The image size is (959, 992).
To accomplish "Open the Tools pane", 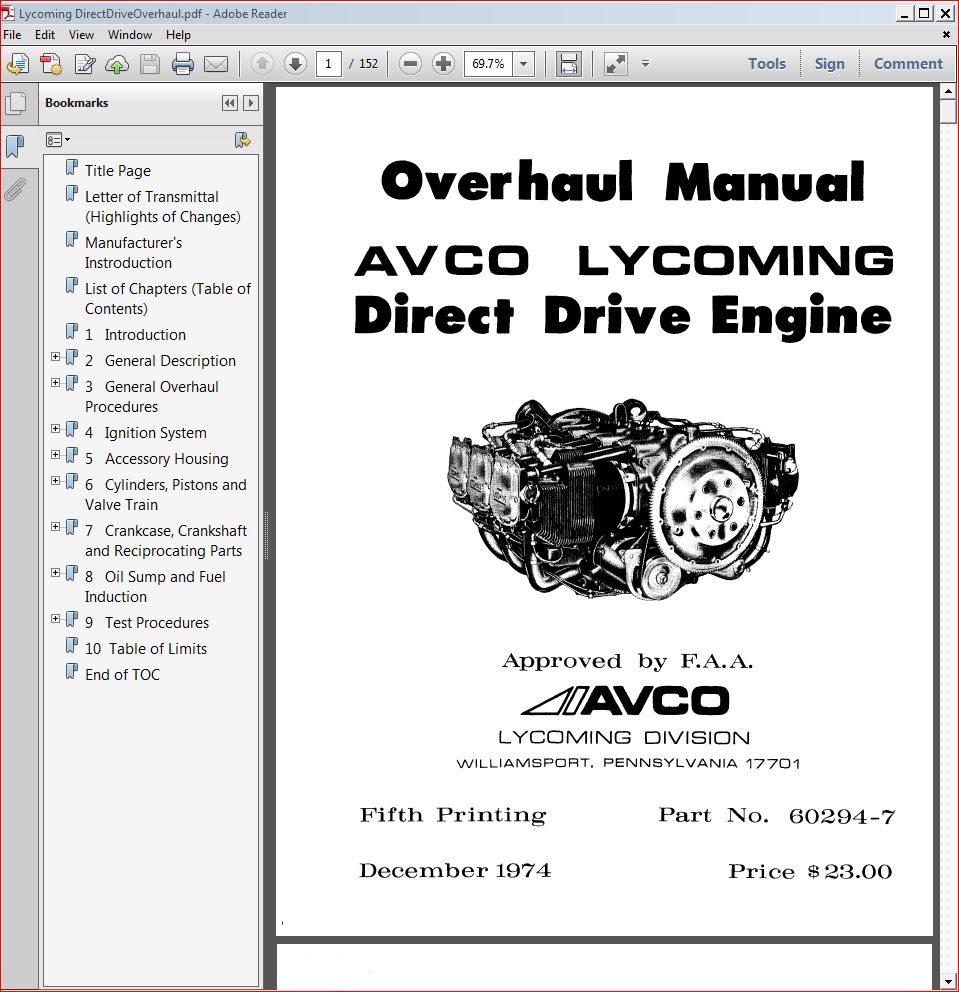I will pyautogui.click(x=766, y=64).
